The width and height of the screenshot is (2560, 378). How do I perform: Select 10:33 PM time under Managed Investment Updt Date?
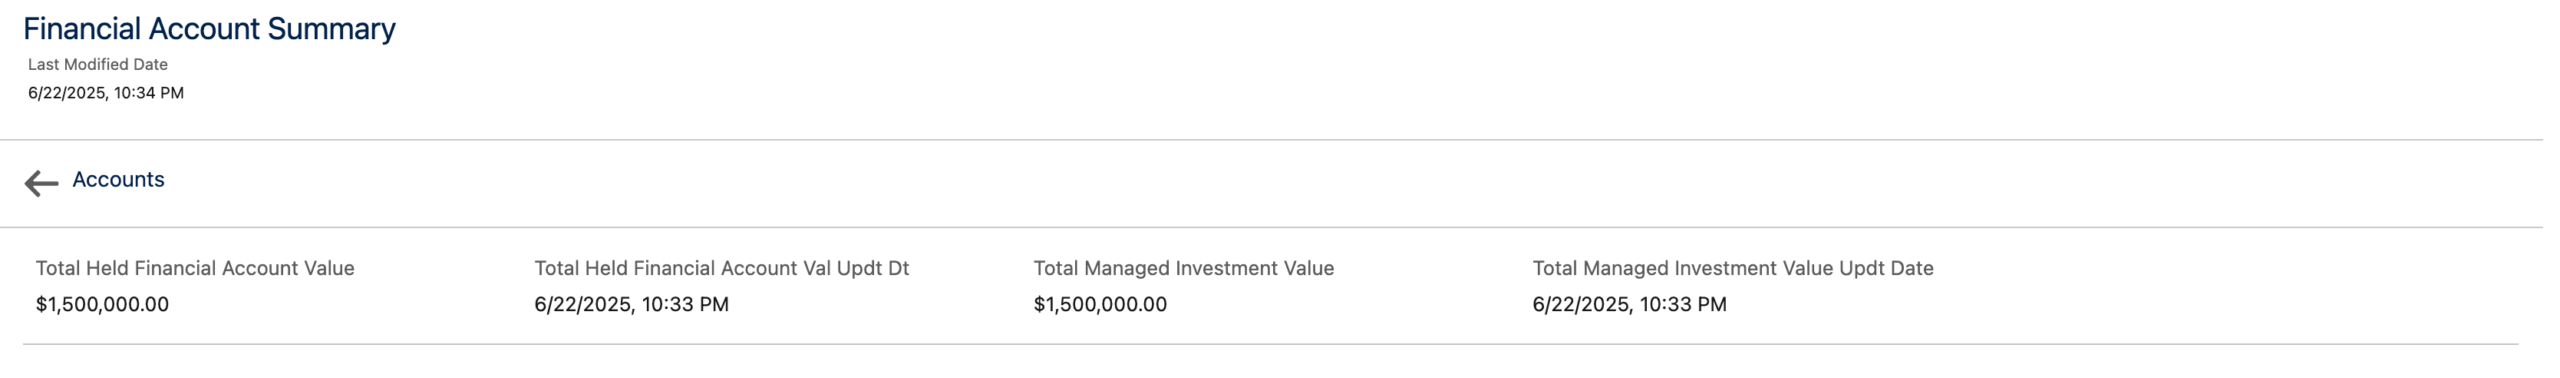(x=1683, y=304)
